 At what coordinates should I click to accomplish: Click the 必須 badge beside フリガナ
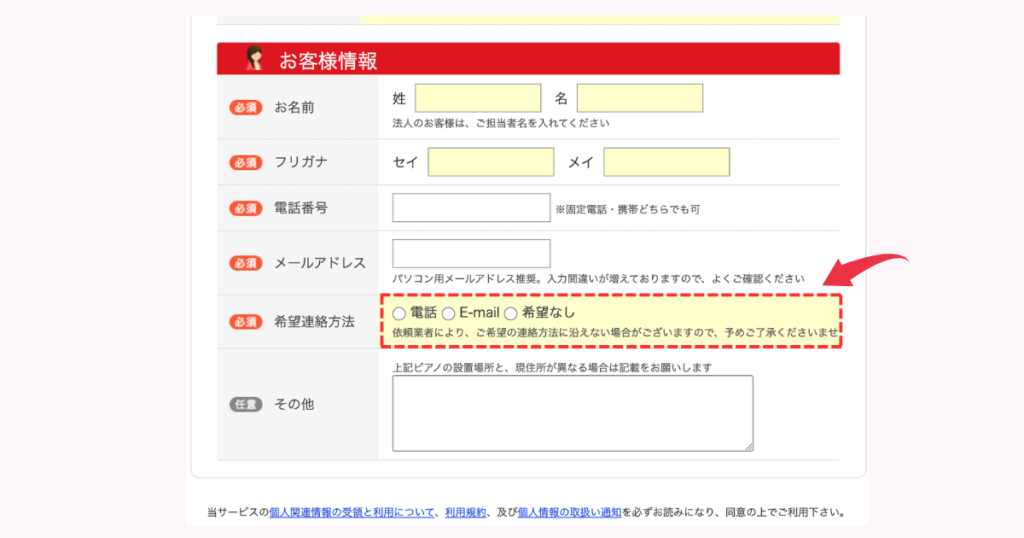[x=245, y=162]
